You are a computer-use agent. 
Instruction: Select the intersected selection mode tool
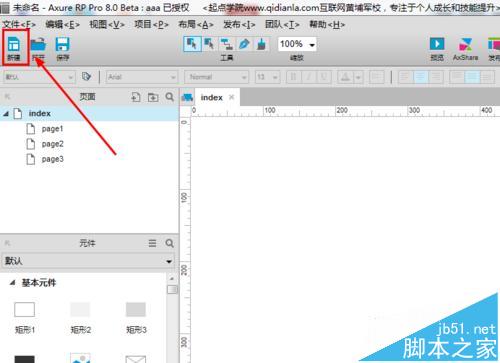pos(192,44)
